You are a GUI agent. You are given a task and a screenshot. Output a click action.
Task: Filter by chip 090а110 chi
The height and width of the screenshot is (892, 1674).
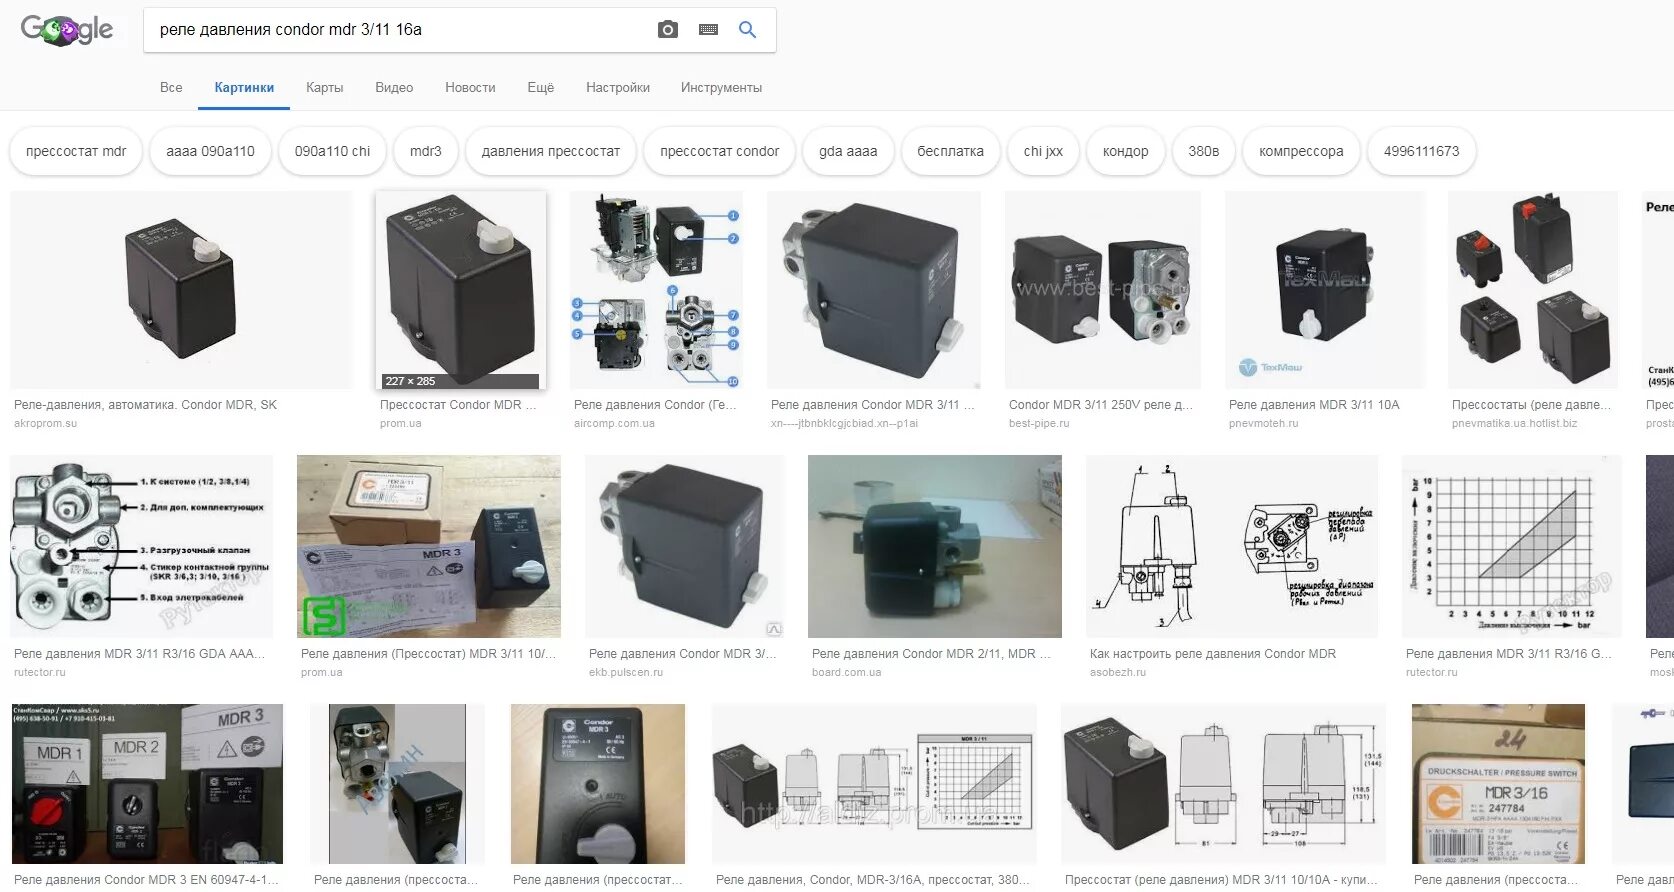click(332, 151)
